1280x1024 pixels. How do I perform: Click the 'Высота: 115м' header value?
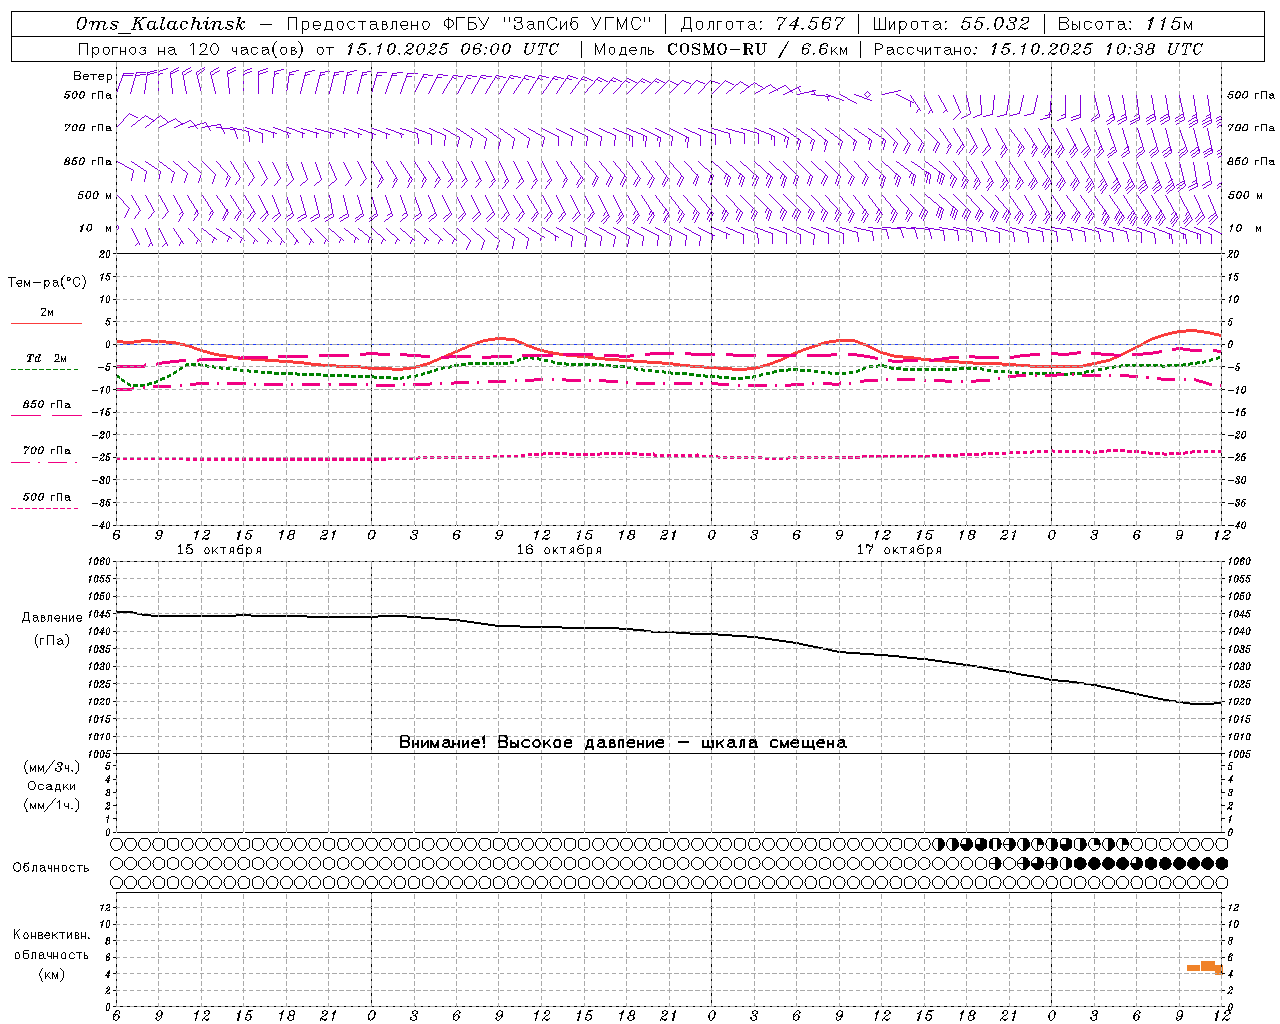click(1125, 24)
